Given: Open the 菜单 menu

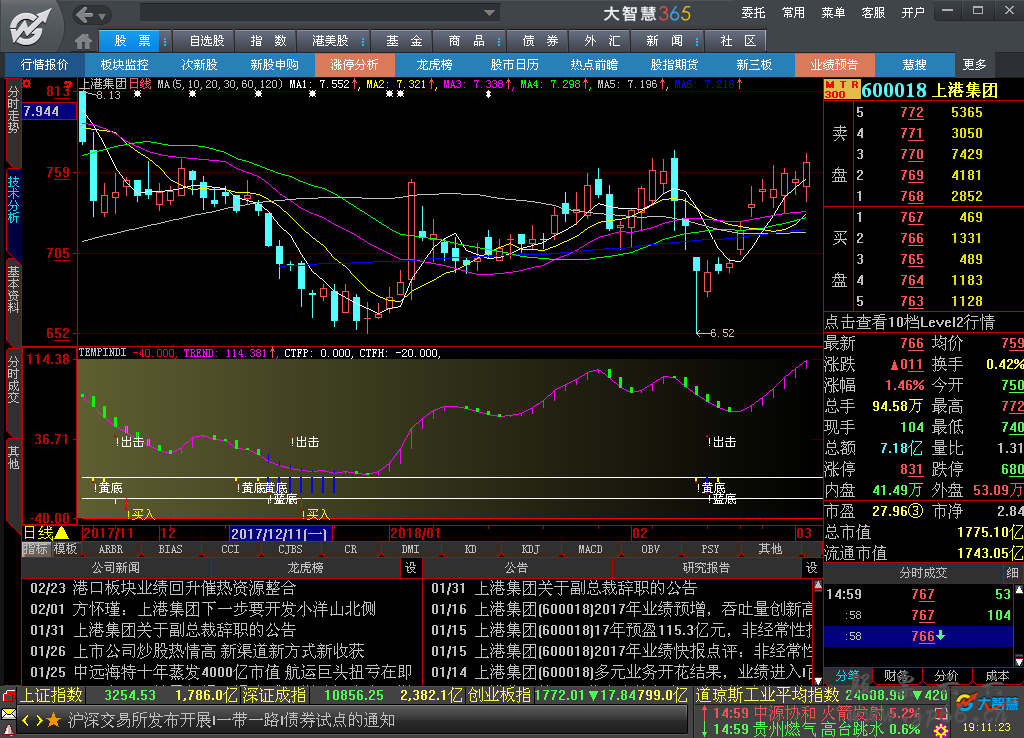Looking at the screenshot, I should tap(833, 12).
